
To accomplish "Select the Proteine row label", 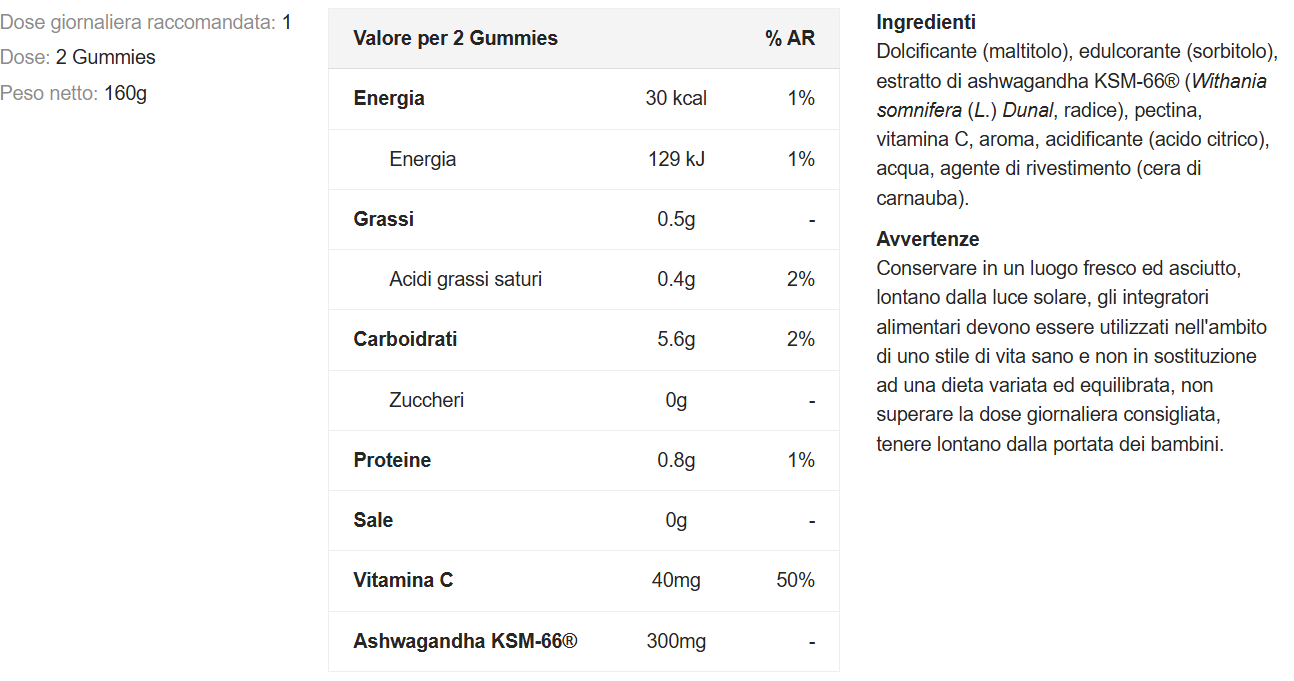I will (392, 460).
